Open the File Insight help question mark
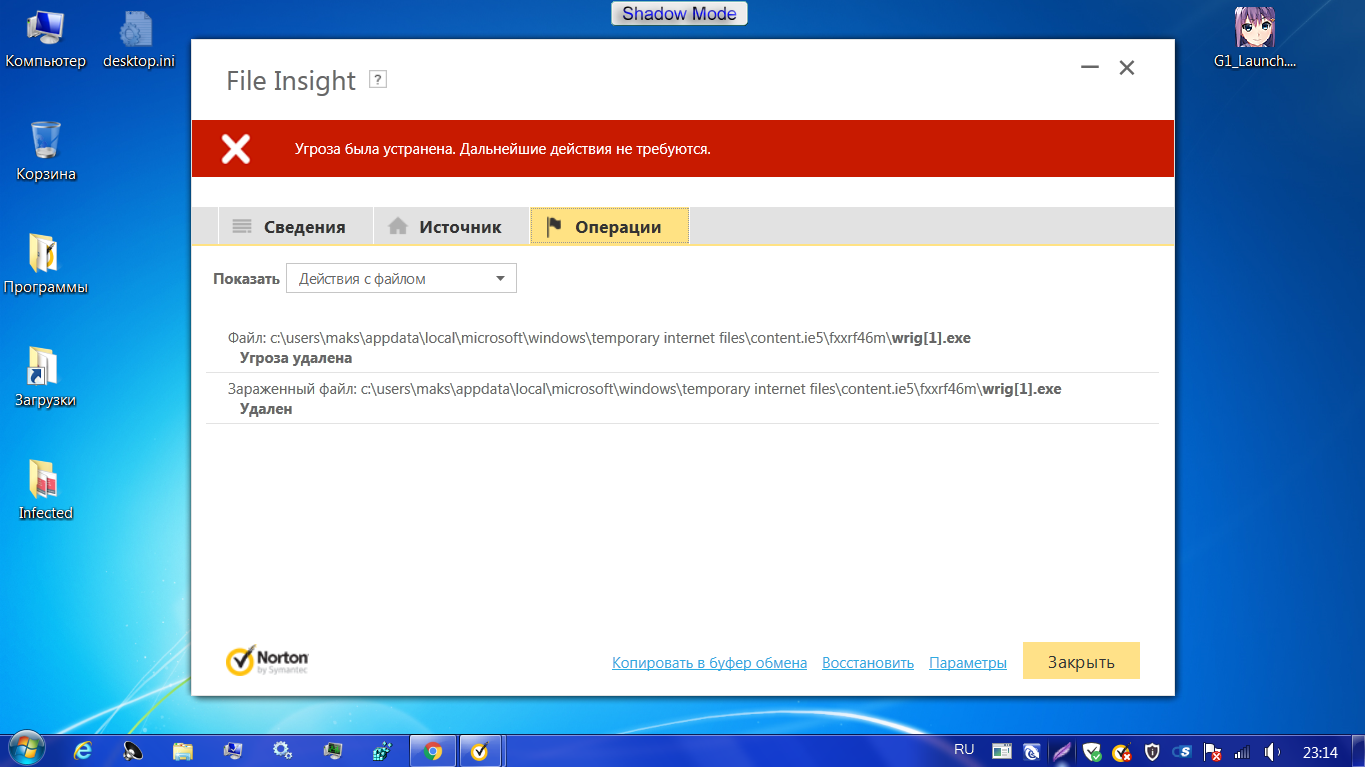The height and width of the screenshot is (767, 1365). pyautogui.click(x=378, y=80)
